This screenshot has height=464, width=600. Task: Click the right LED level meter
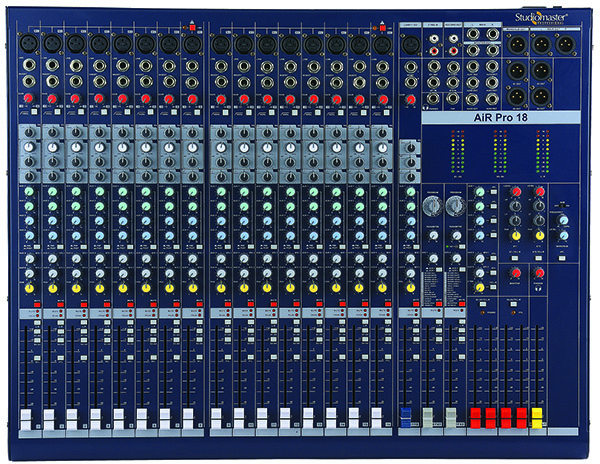click(543, 153)
